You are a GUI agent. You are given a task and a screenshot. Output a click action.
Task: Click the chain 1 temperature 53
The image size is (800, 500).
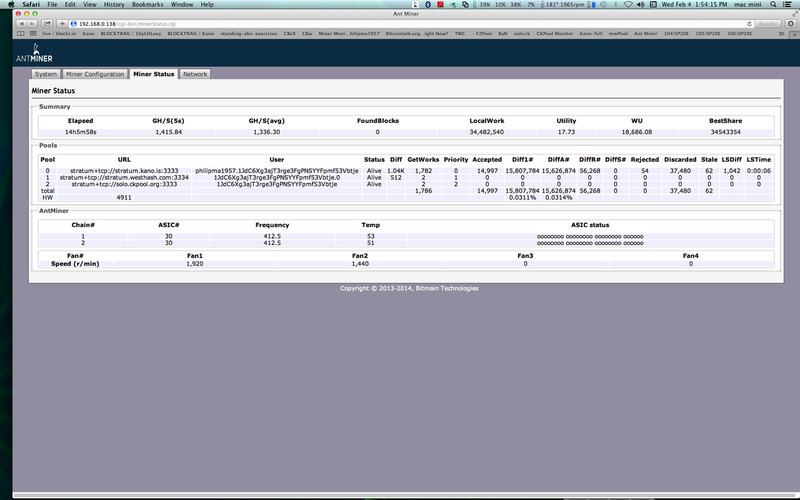click(370, 237)
